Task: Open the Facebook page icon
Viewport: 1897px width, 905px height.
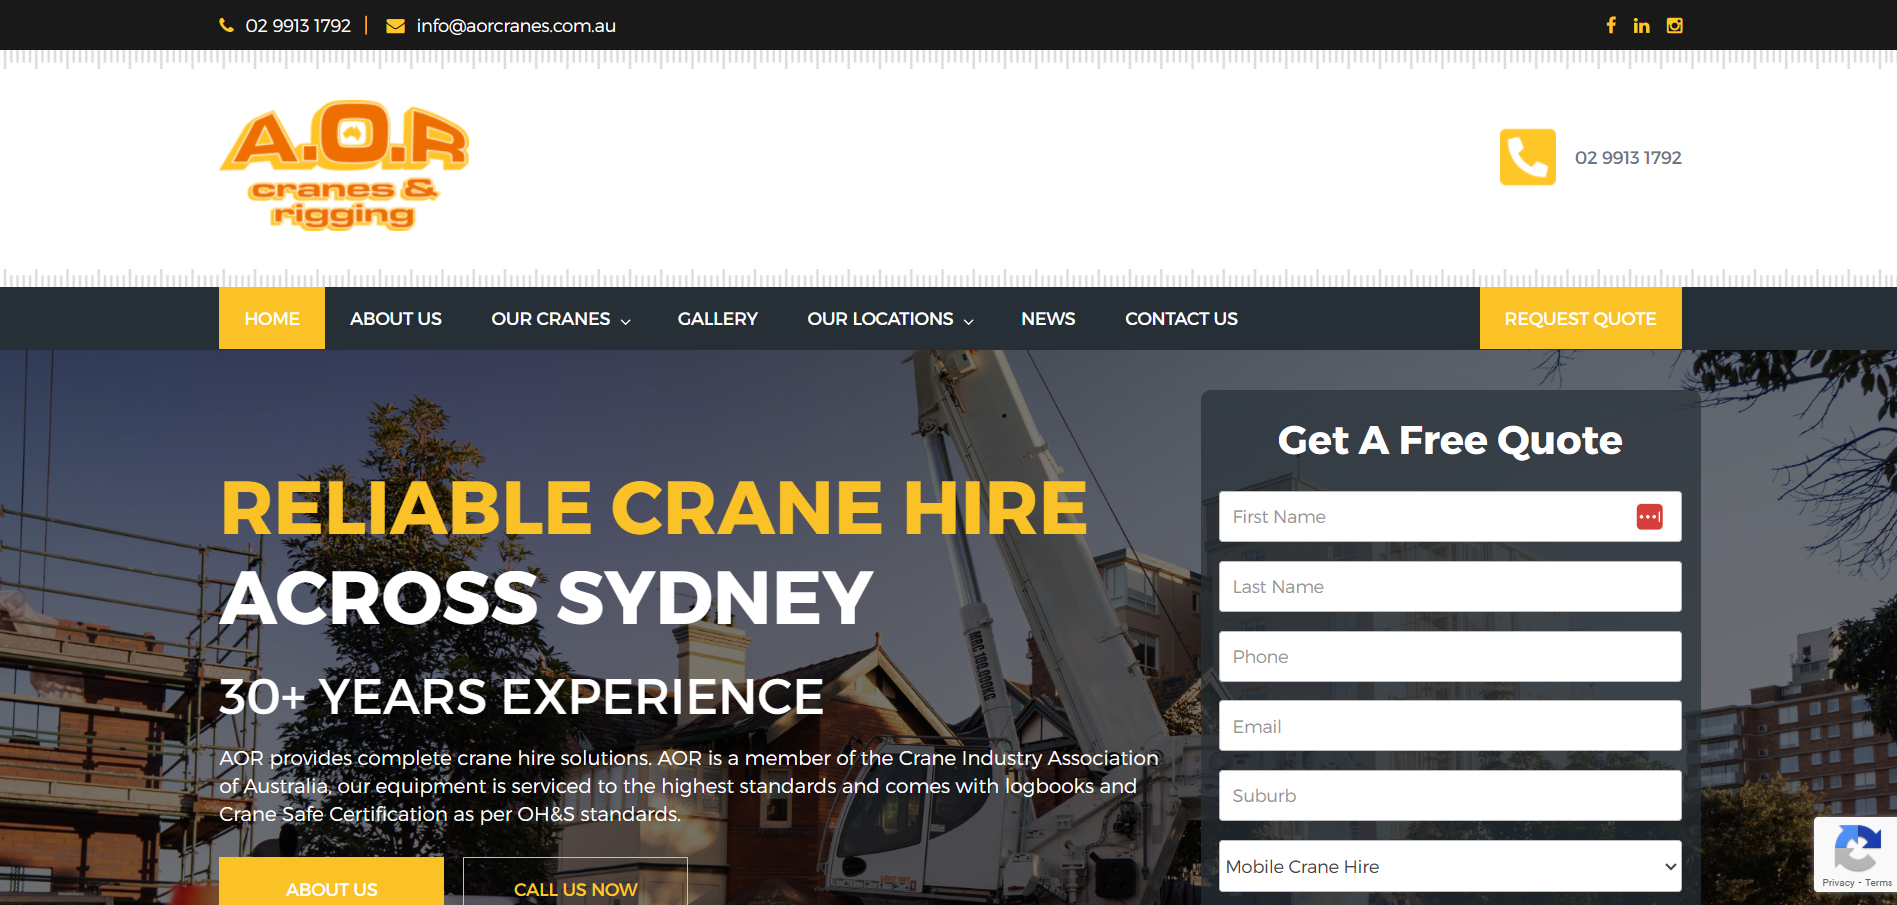Action: tap(1611, 24)
